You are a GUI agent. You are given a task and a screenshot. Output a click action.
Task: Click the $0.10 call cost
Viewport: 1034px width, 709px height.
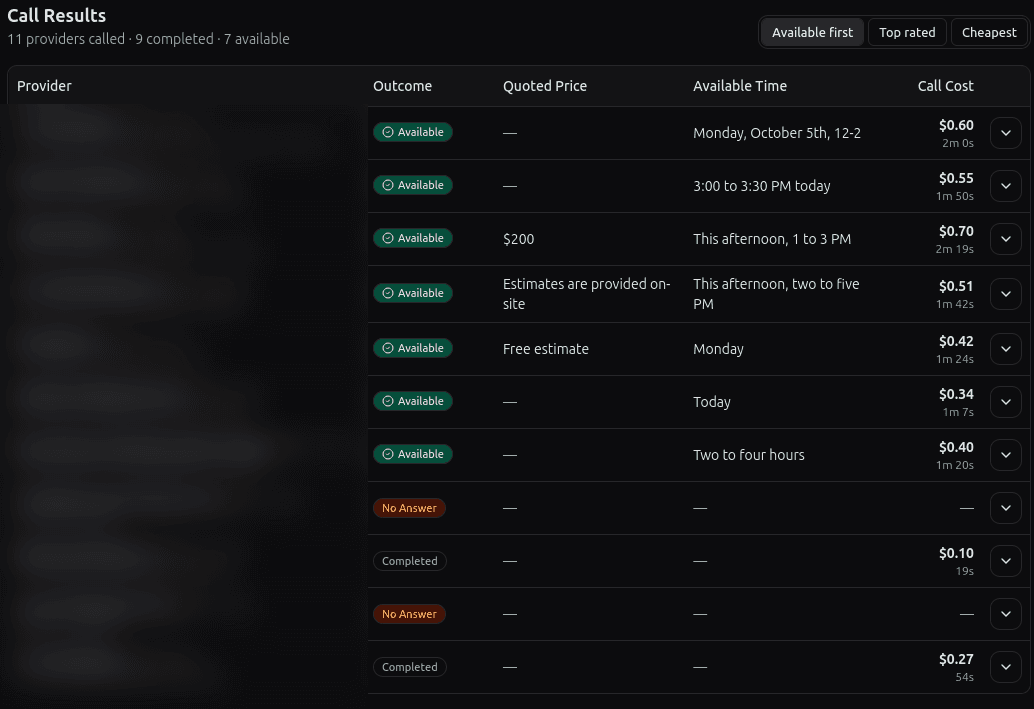956,553
